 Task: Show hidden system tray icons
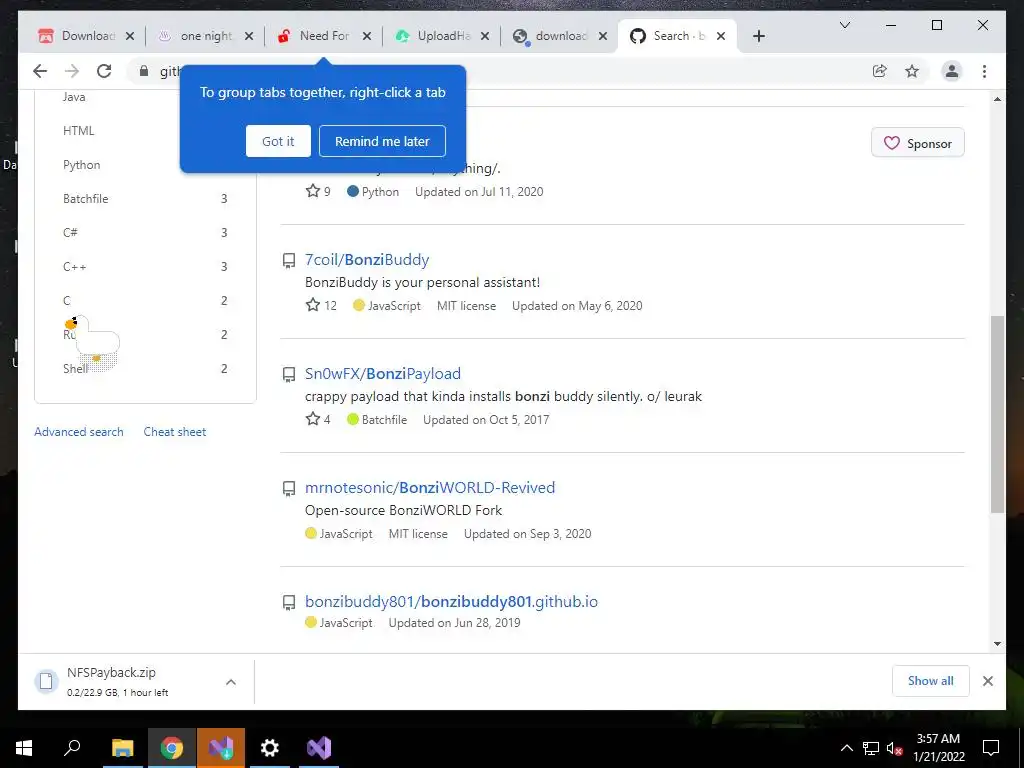click(x=846, y=748)
